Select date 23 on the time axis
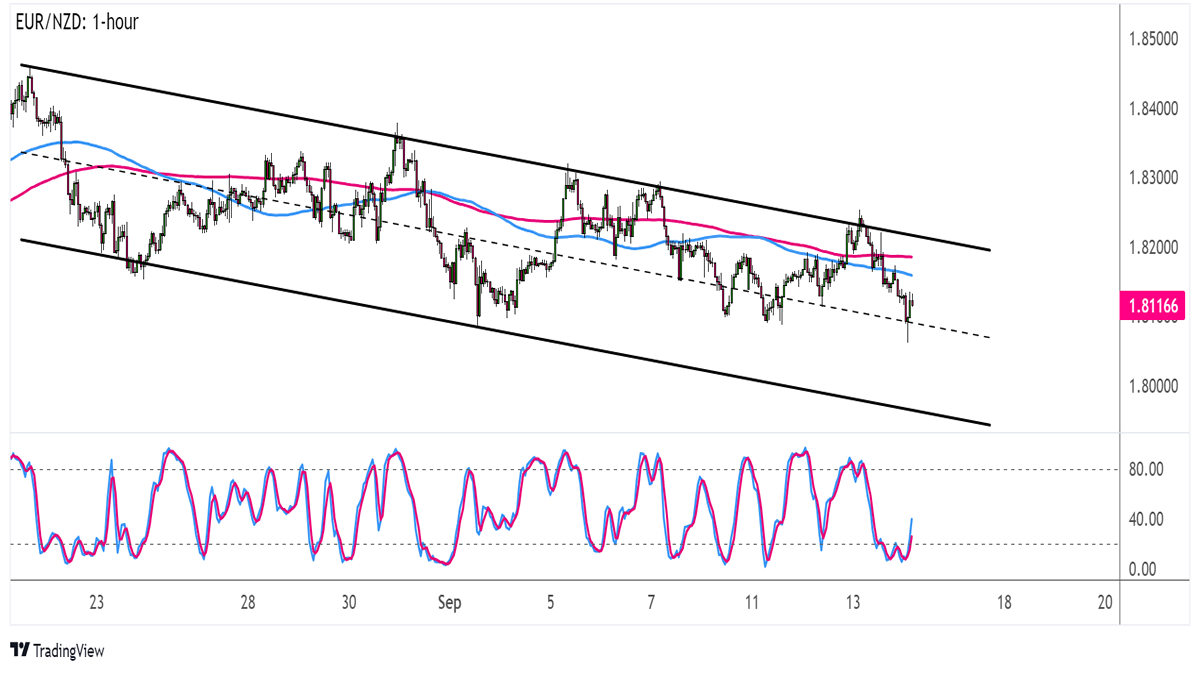Screen dimensions: 1200x675 tap(96, 603)
